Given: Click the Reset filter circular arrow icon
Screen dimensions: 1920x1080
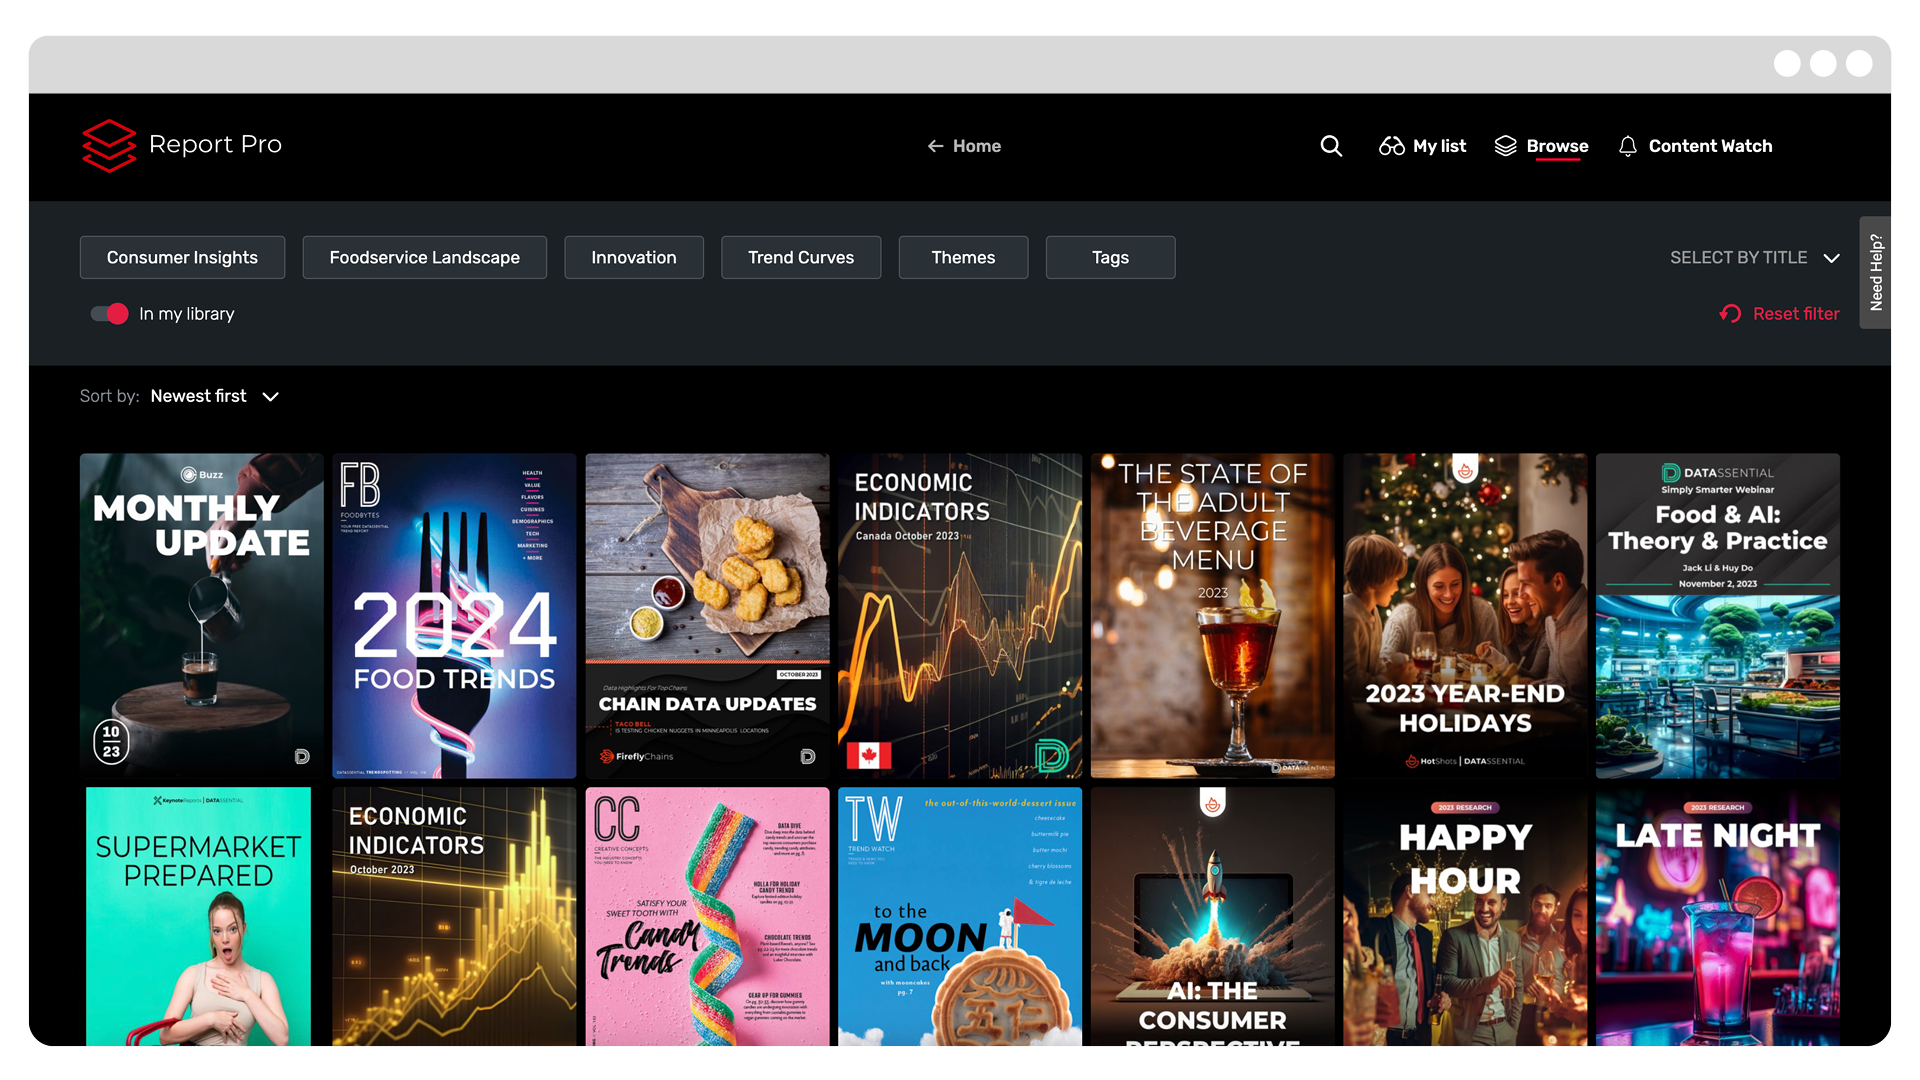Looking at the screenshot, I should coord(1730,314).
